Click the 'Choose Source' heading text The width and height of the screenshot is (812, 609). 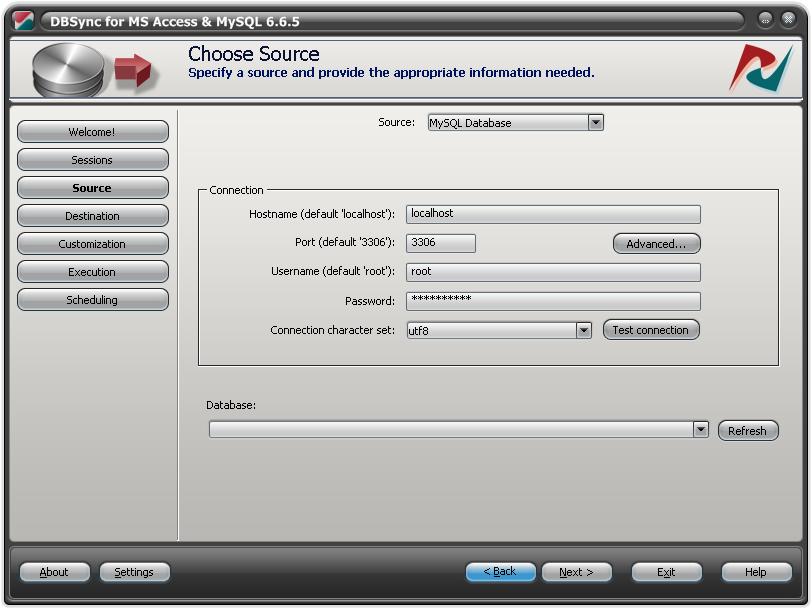click(x=254, y=54)
